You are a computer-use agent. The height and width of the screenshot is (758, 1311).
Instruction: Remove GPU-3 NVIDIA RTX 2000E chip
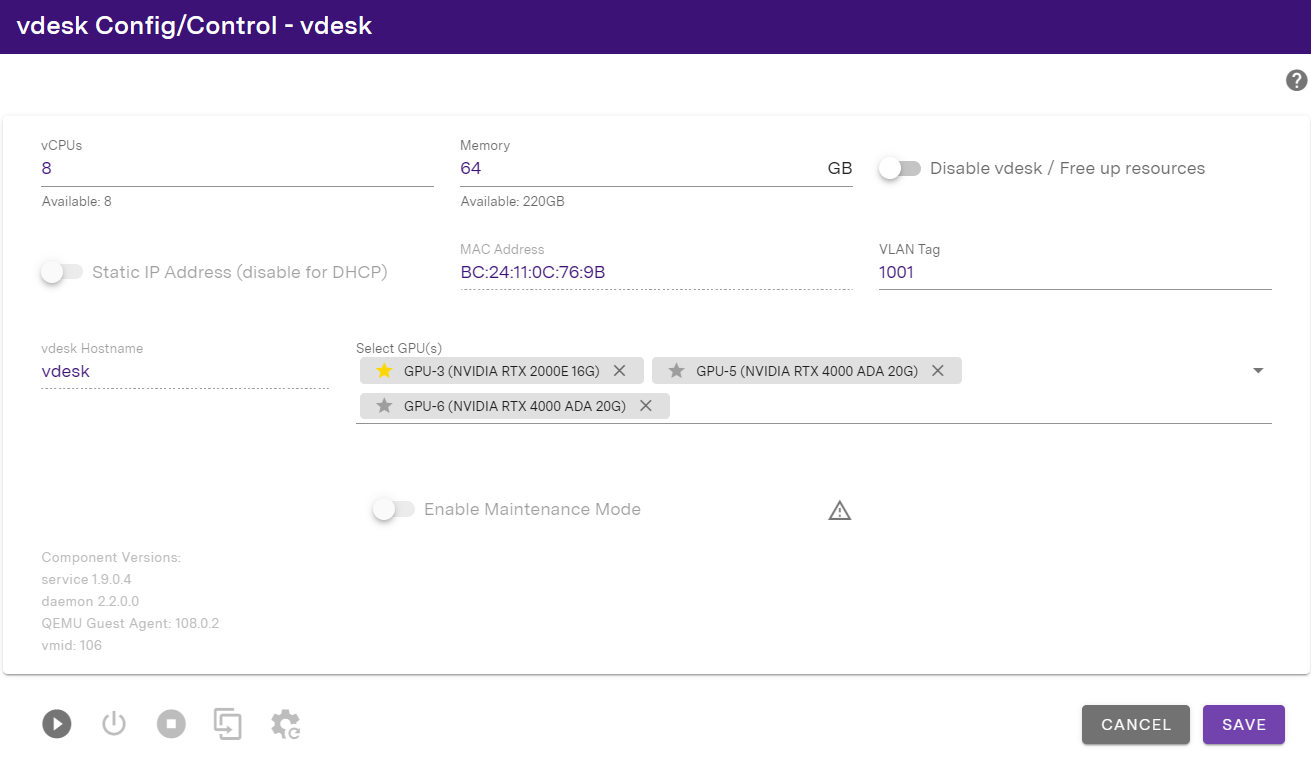click(619, 371)
